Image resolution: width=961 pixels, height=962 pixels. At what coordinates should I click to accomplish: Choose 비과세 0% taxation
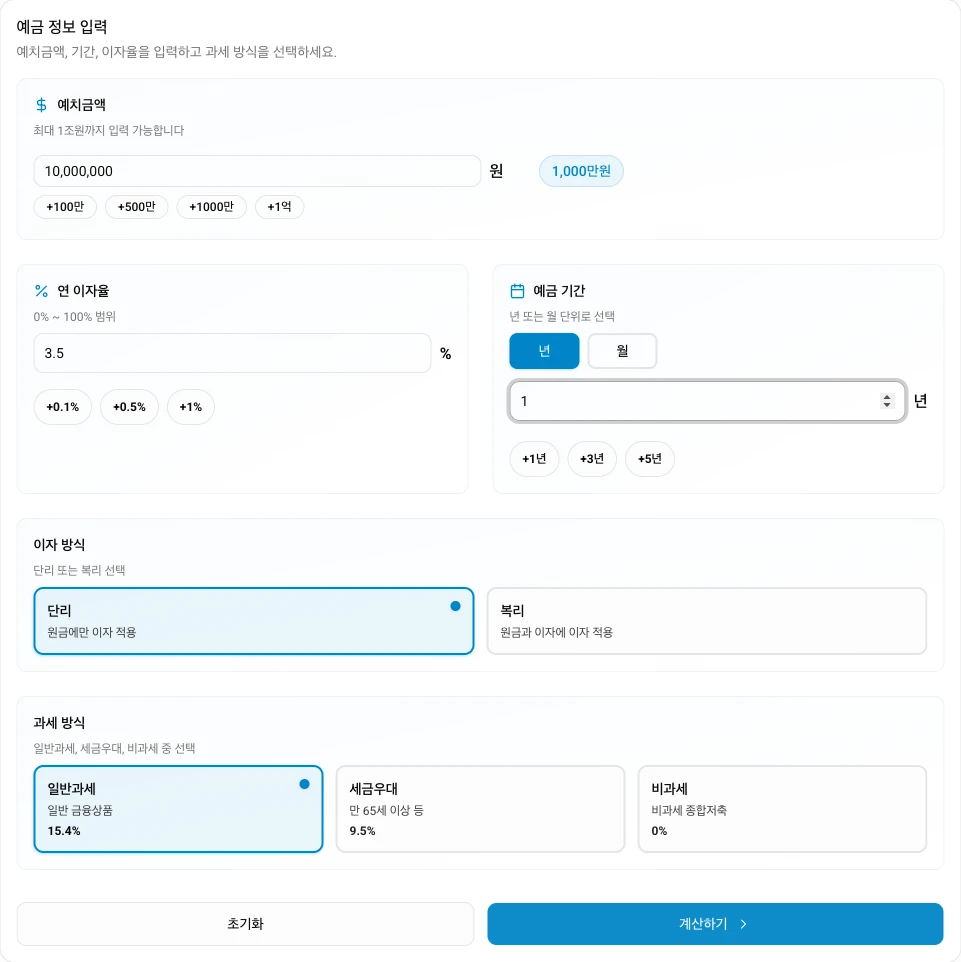(782, 809)
